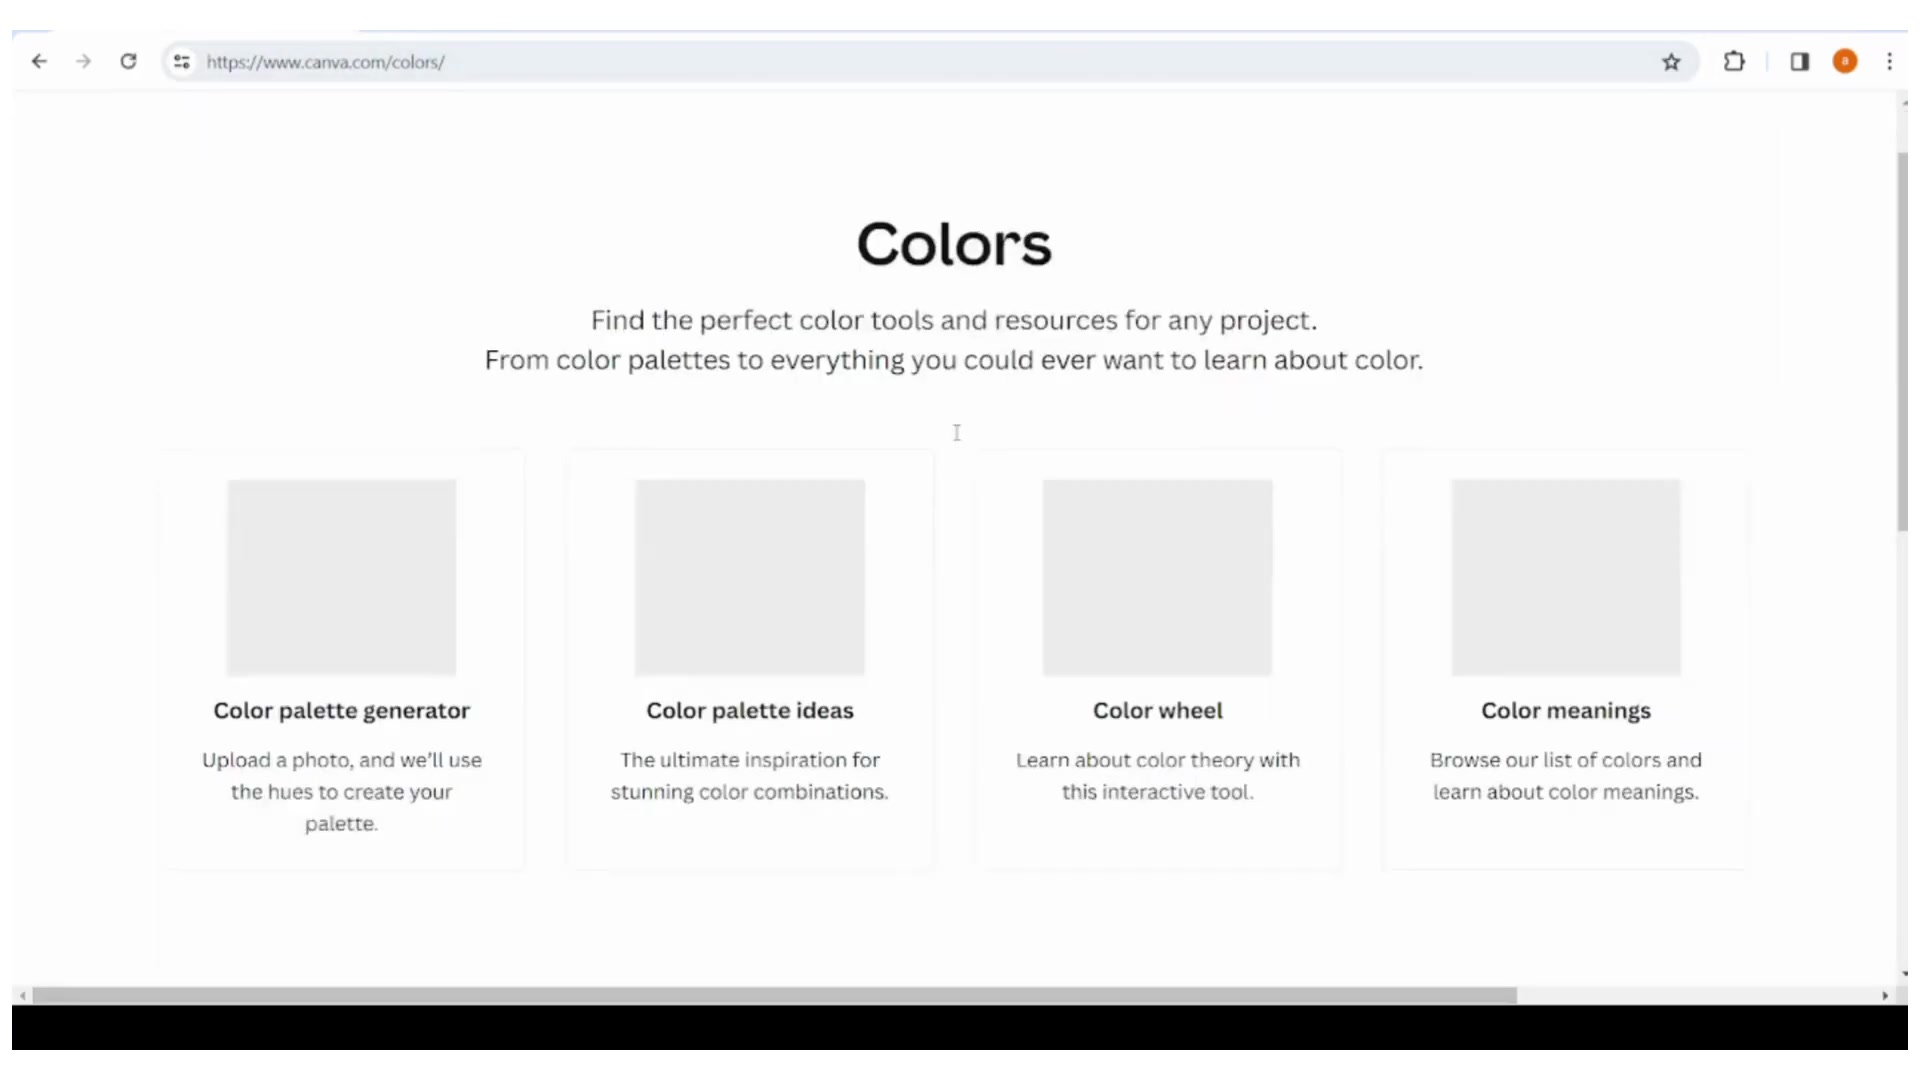
Task: Click the browser back arrow
Action: click(39, 62)
